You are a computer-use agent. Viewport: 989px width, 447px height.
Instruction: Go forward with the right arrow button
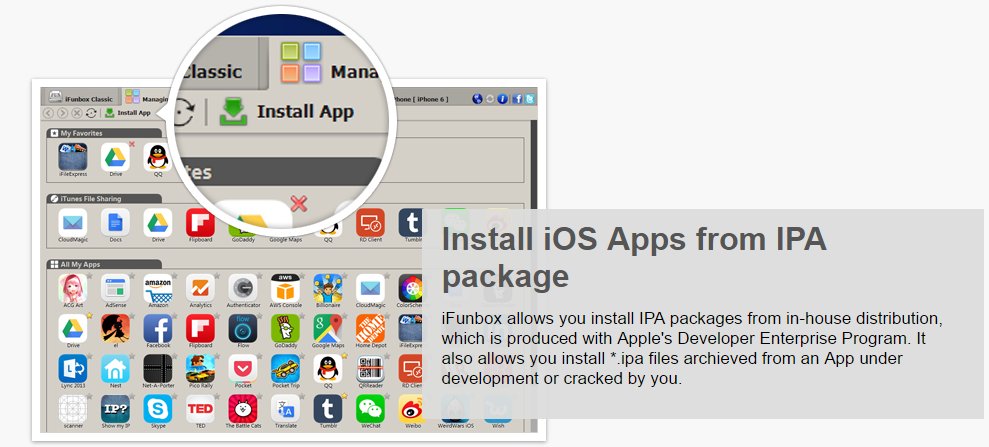62,113
